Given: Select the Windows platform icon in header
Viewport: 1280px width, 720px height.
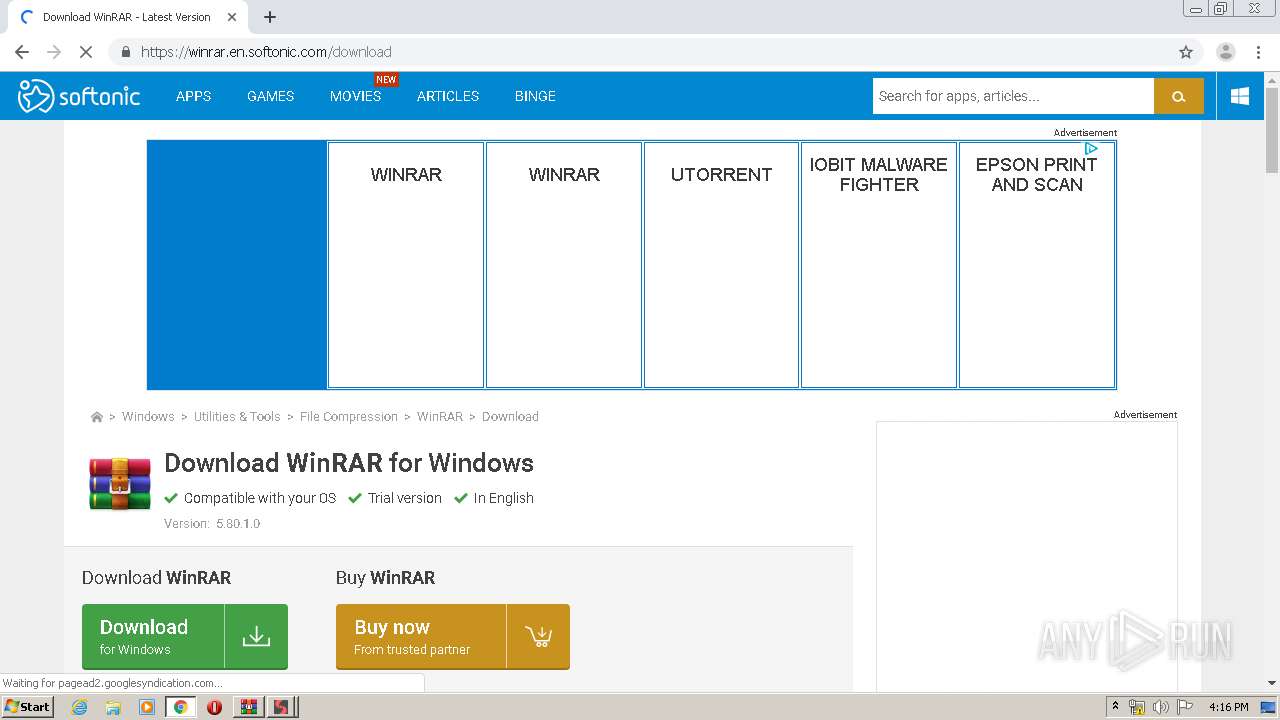Looking at the screenshot, I should pyautogui.click(x=1240, y=96).
